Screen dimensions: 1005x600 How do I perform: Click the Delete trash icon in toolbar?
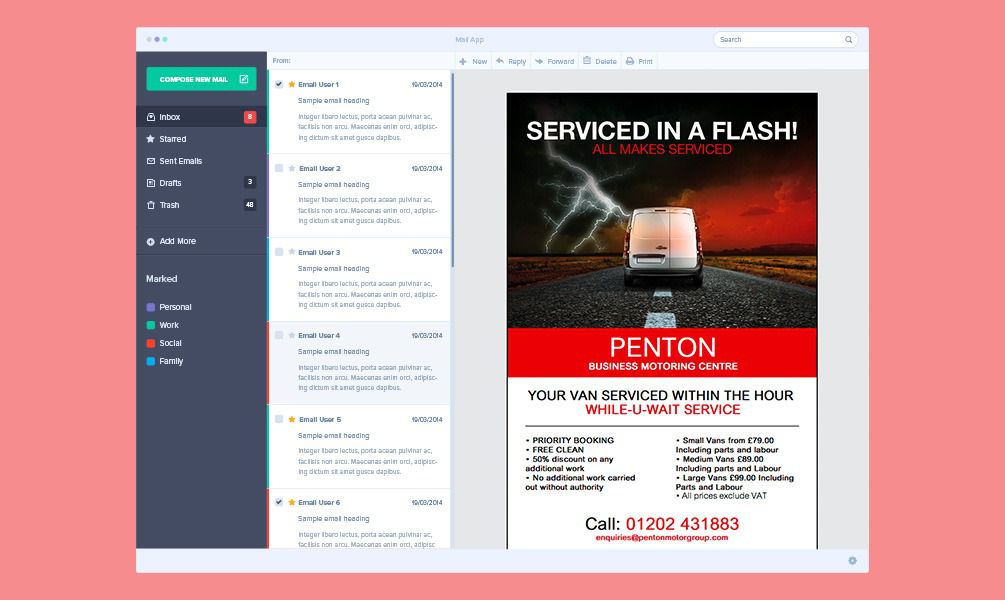tap(586, 60)
